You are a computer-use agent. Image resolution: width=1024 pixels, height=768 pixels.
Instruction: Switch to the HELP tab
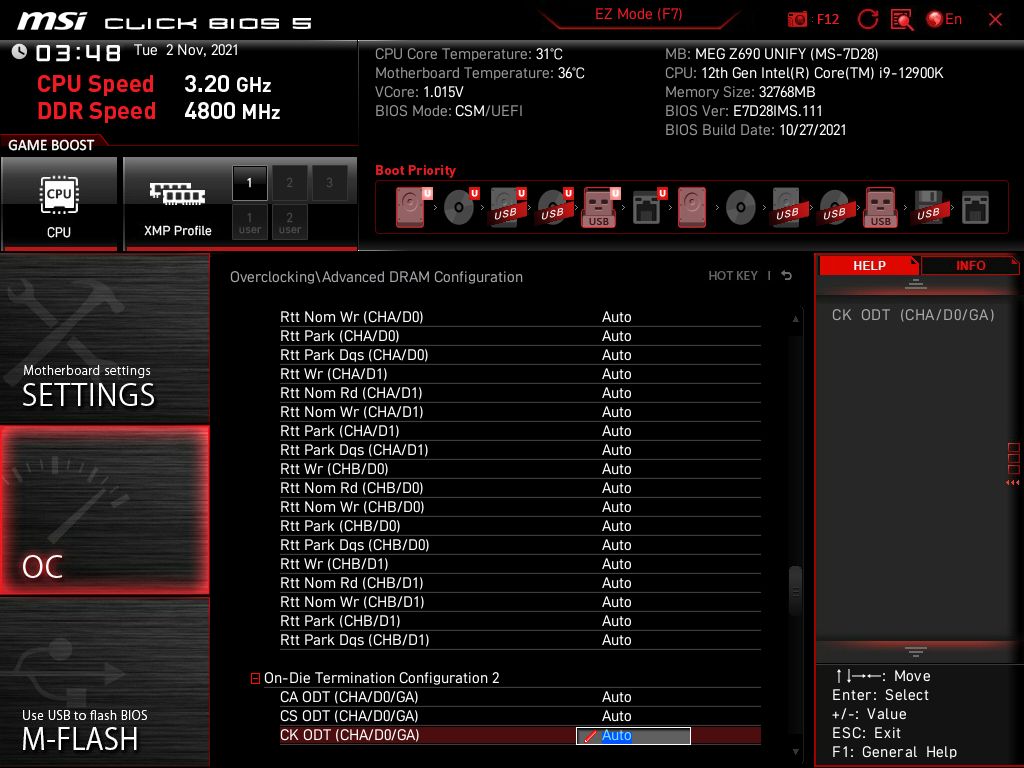click(869, 265)
